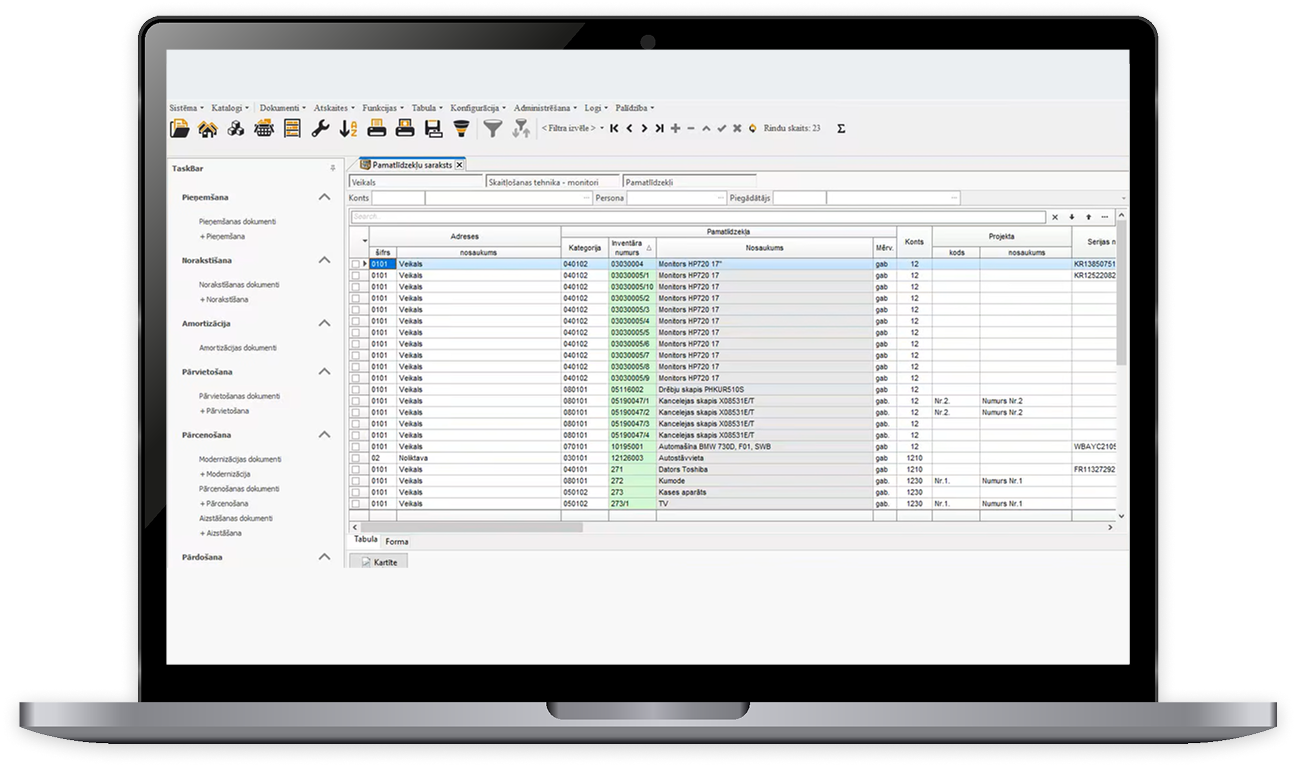
Task: Click the A-Z sort icon
Action: point(348,128)
